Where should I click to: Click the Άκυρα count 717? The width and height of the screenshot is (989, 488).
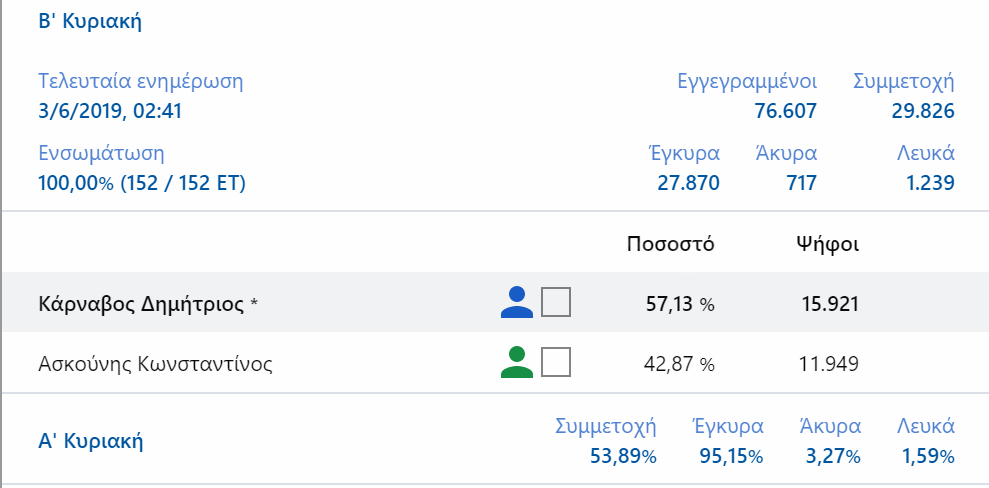tap(800, 183)
